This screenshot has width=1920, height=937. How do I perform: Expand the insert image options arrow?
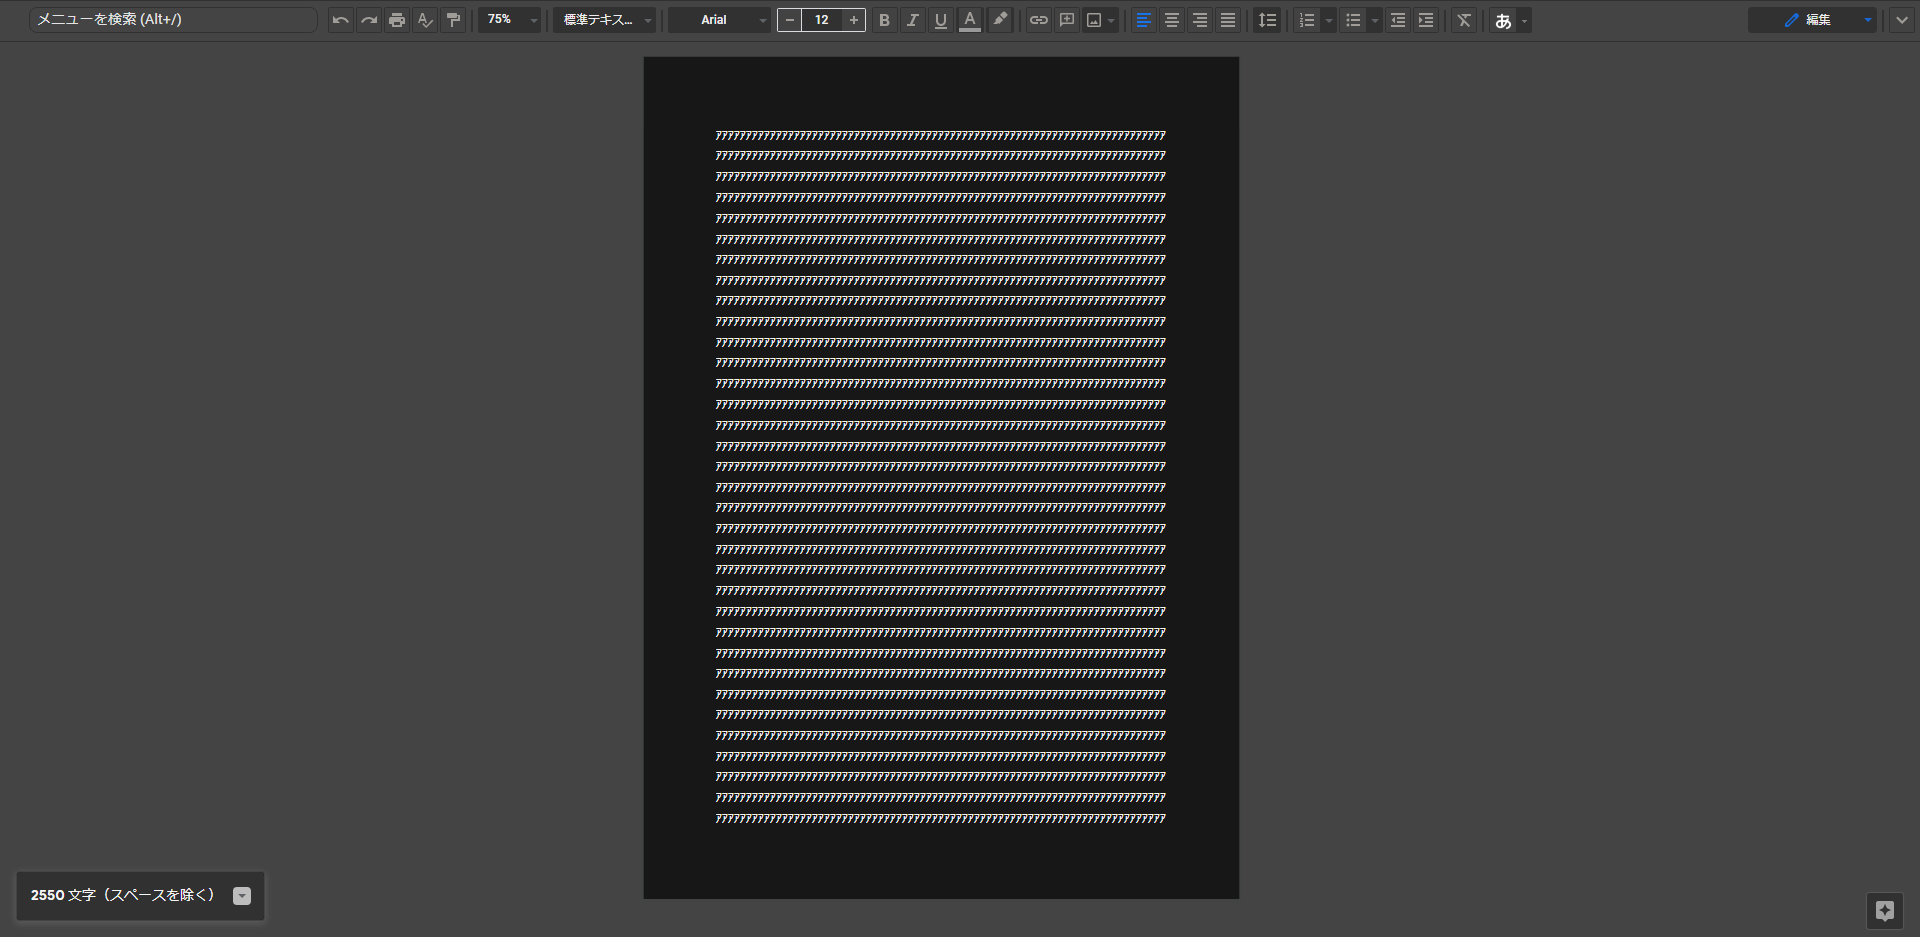(x=1111, y=20)
